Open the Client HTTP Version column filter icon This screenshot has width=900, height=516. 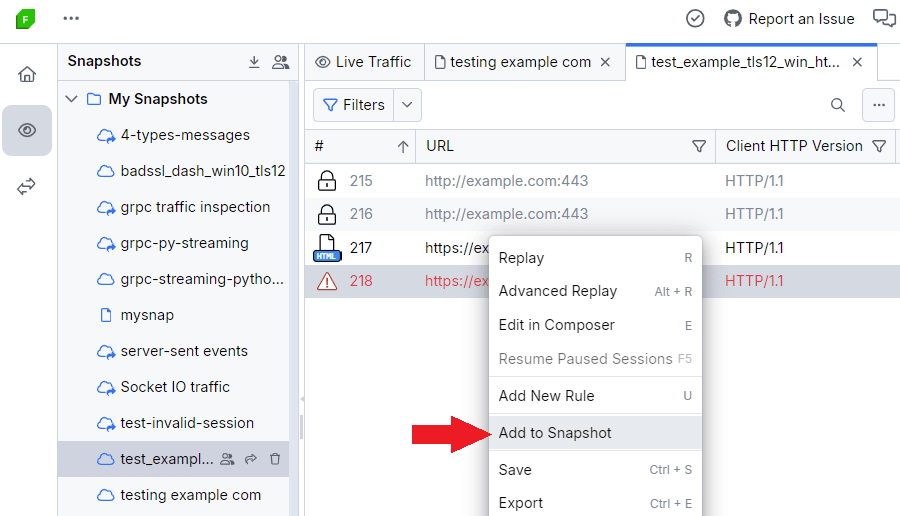(879, 146)
